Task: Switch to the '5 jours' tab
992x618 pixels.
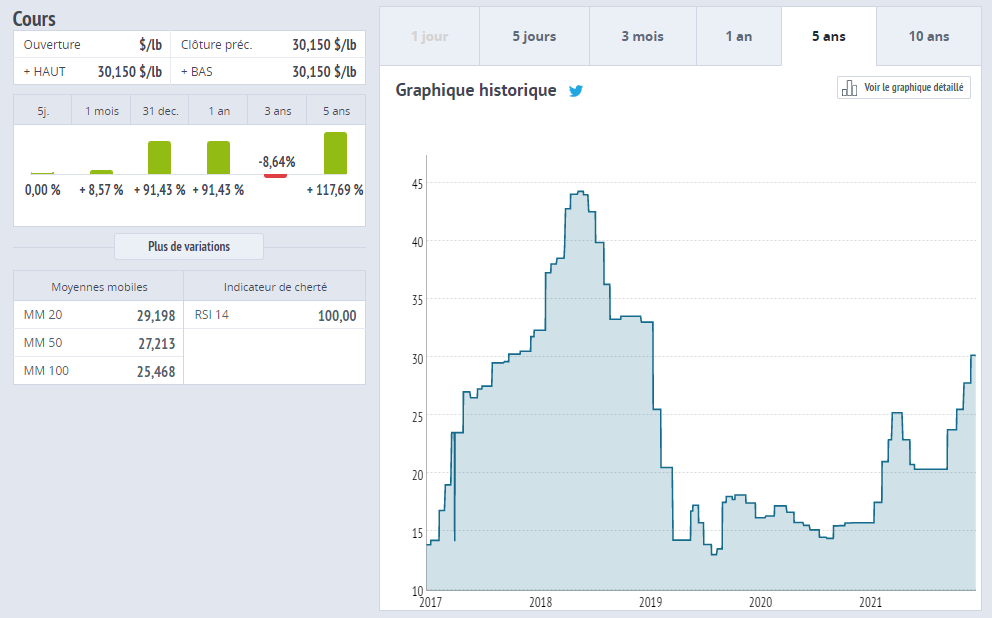Action: tap(534, 36)
